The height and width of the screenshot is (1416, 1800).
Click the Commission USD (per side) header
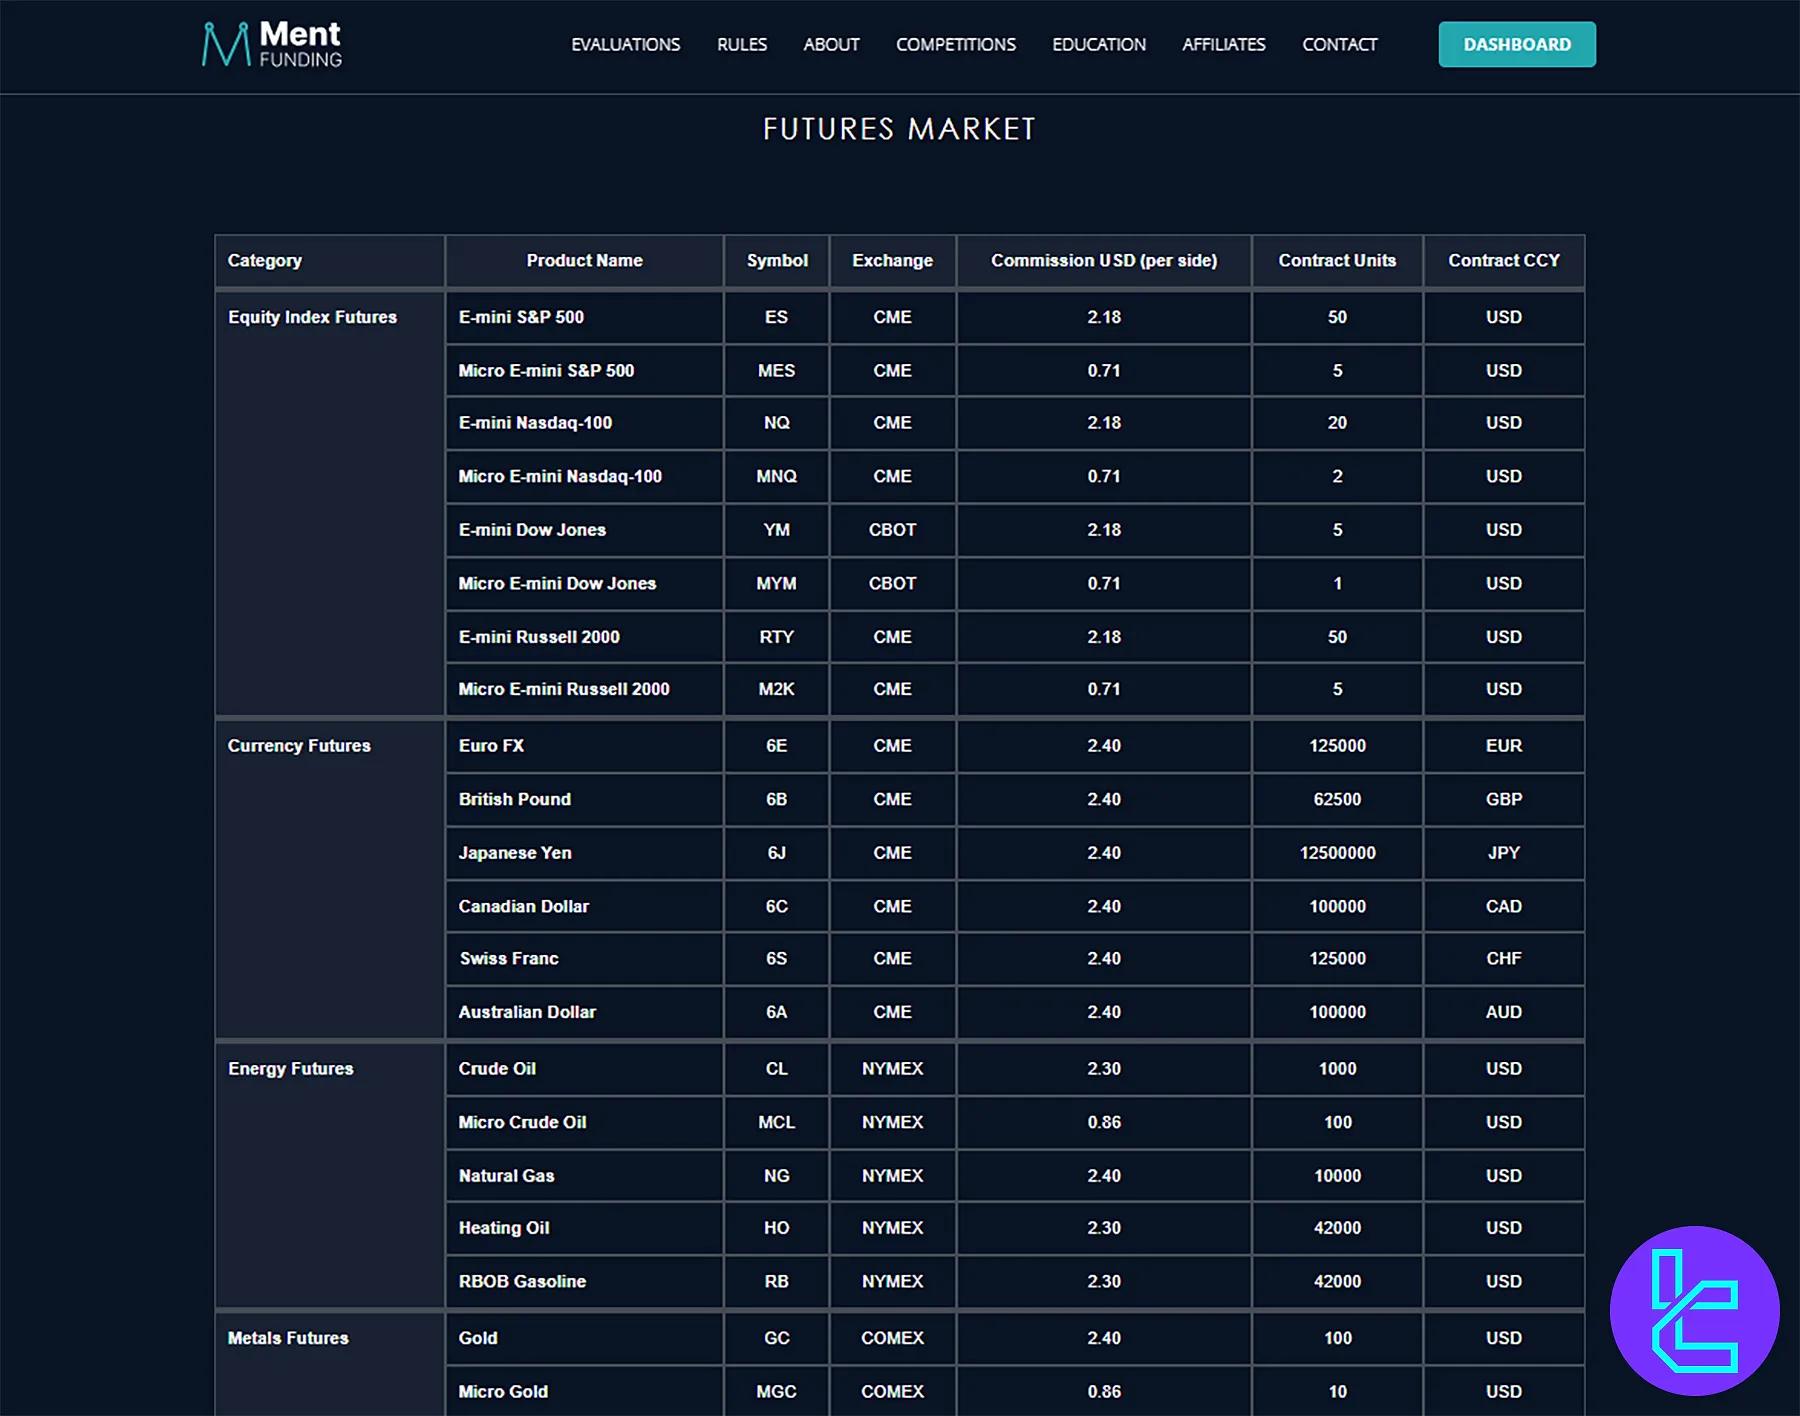click(1104, 261)
